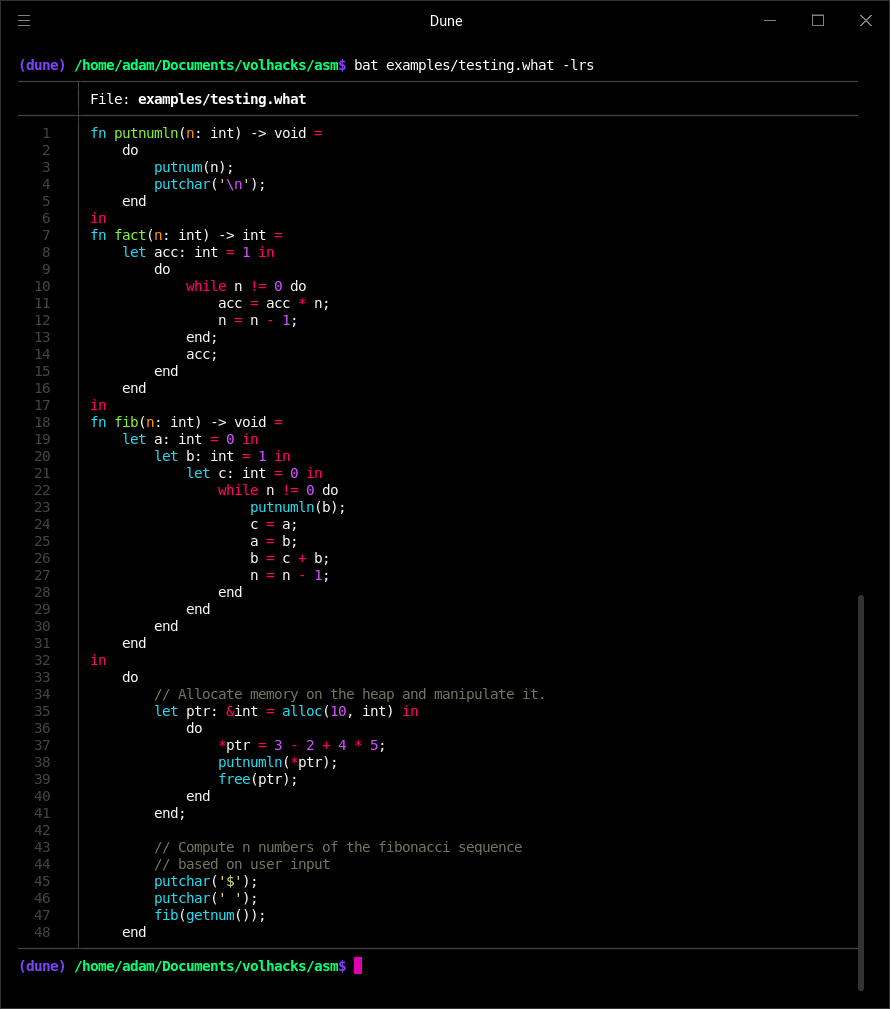Click 'b = c + b;' line
The height and width of the screenshot is (1009, 890).
[290, 558]
